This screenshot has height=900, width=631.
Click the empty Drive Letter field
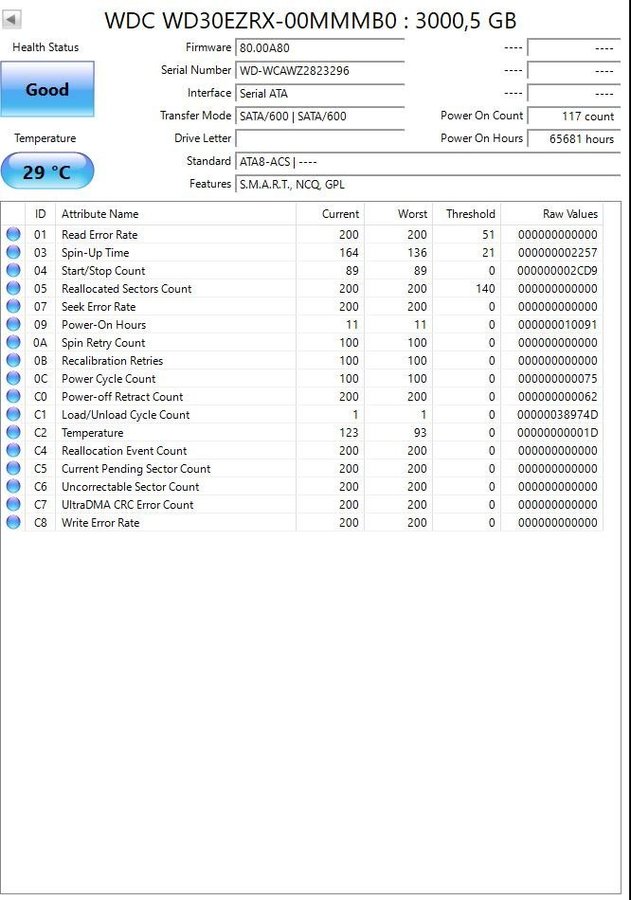pyautogui.click(x=320, y=138)
